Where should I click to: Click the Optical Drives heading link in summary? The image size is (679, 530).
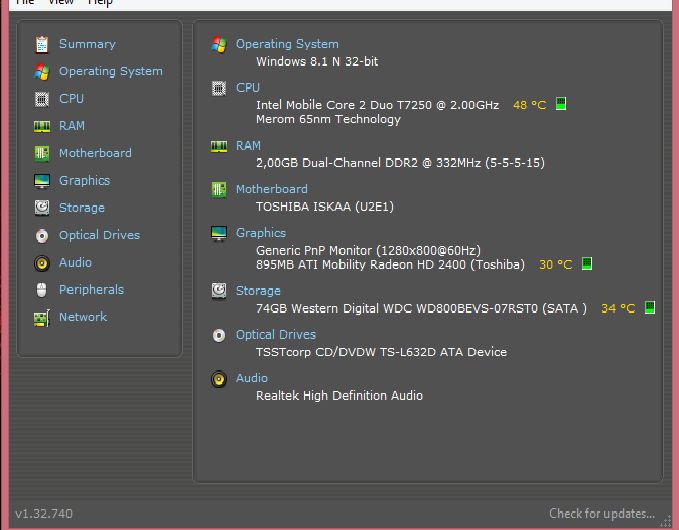tap(276, 335)
